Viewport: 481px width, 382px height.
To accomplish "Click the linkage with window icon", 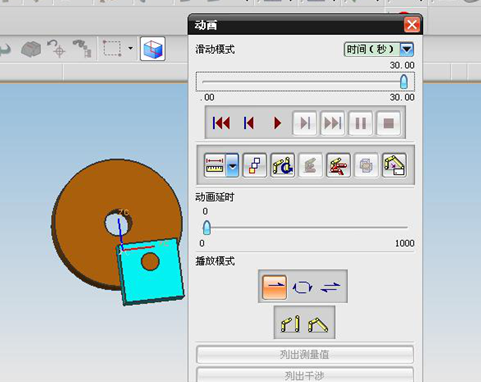I will 394,165.
